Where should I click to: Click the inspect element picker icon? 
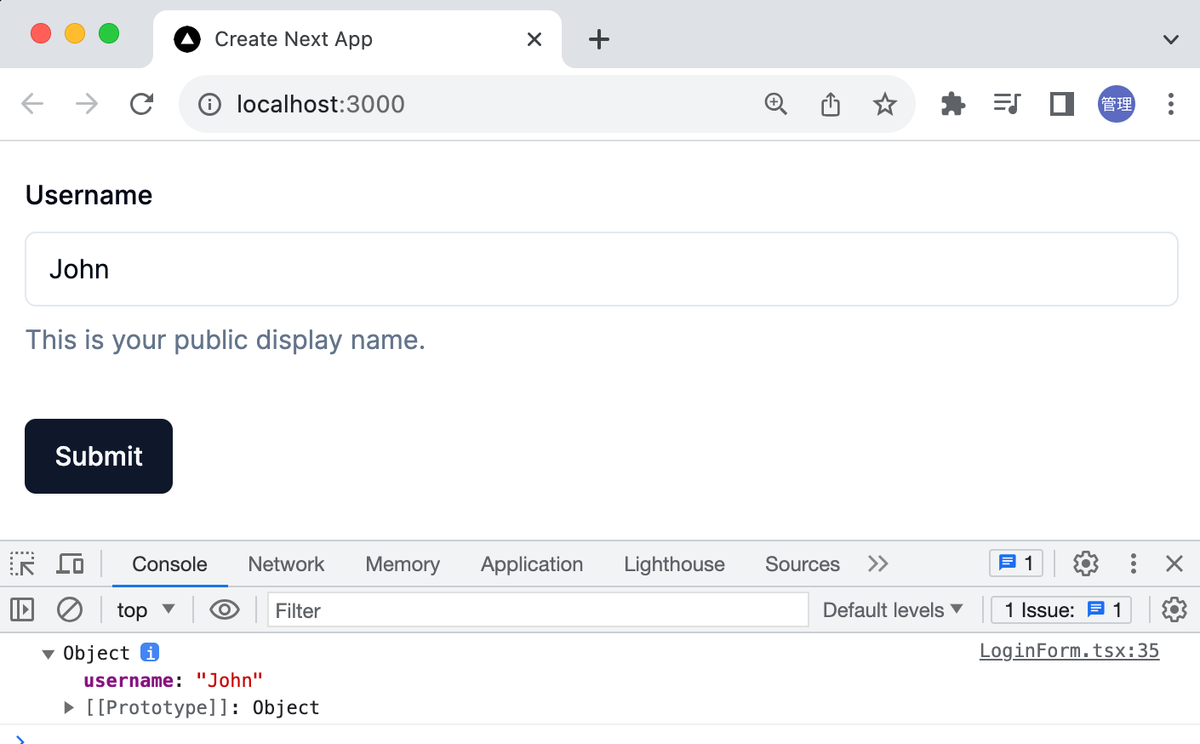(22, 564)
